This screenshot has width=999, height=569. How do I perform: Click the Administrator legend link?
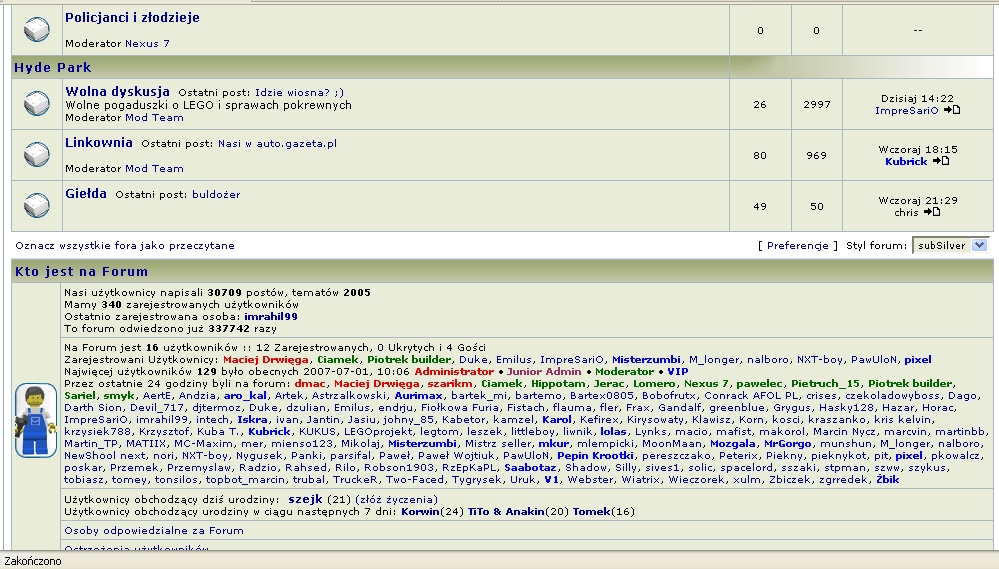454,371
